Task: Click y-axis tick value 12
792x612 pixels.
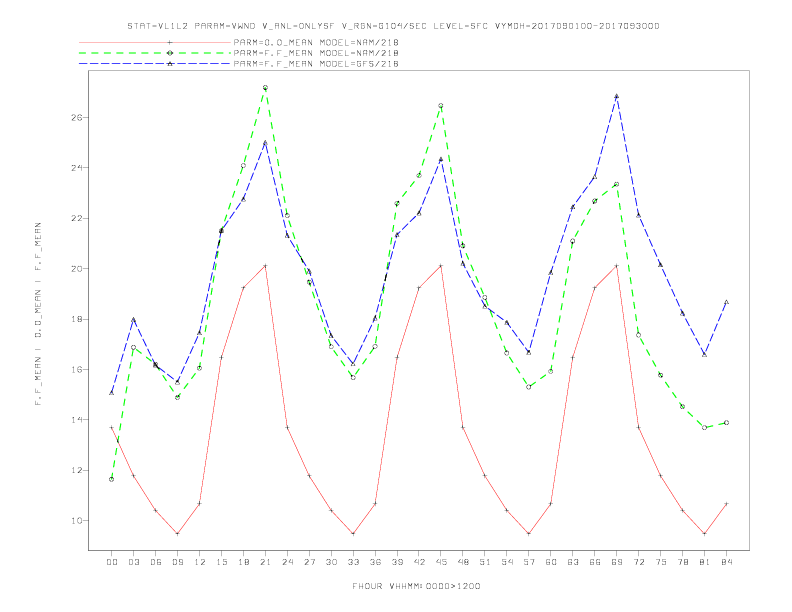Action: coord(76,470)
